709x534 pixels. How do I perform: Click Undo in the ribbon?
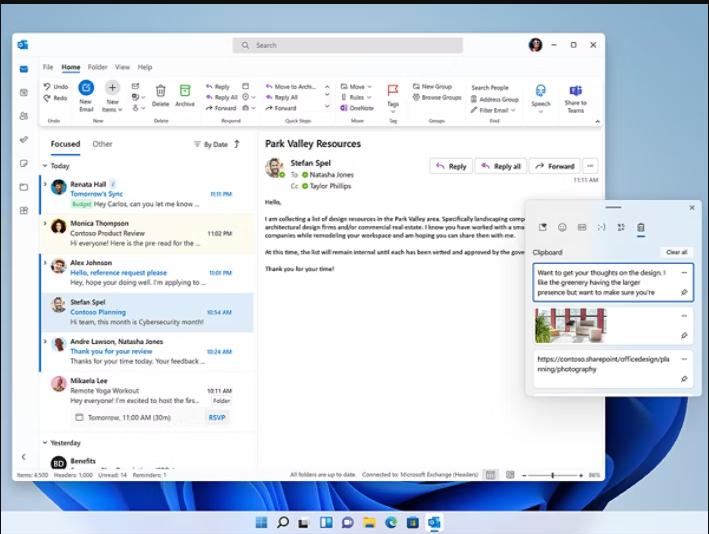[56, 86]
